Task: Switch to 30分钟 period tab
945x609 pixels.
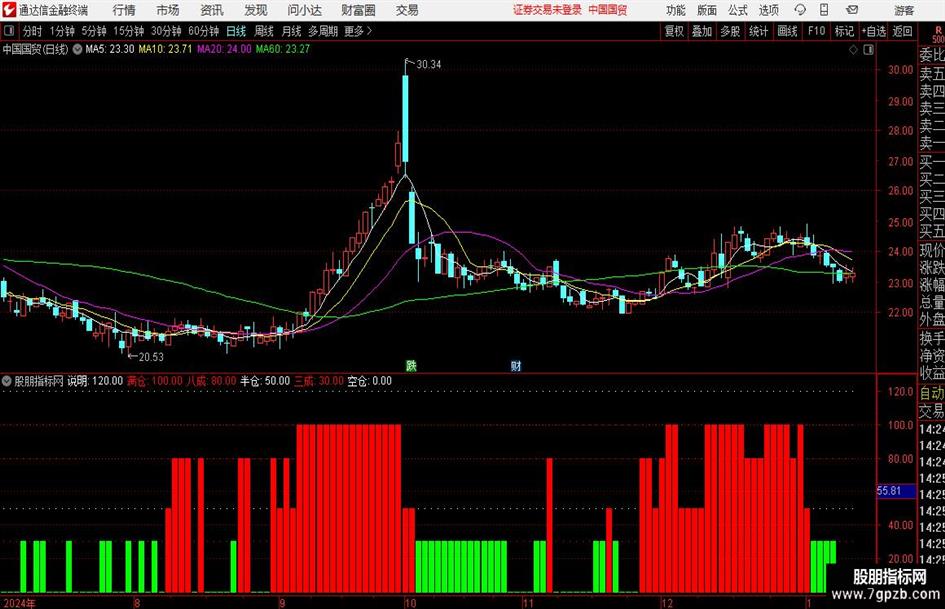Action: [166, 31]
